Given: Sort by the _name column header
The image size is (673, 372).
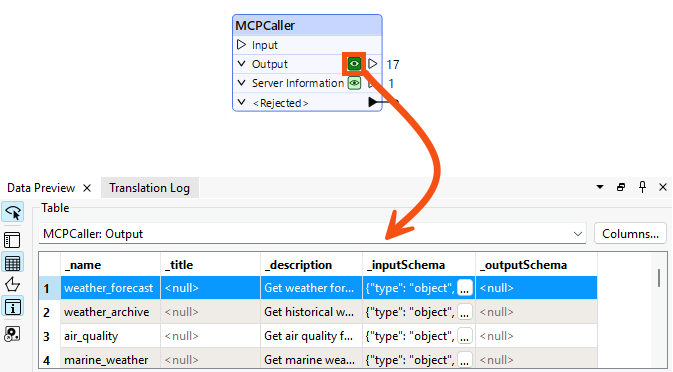Looking at the screenshot, I should pos(110,265).
